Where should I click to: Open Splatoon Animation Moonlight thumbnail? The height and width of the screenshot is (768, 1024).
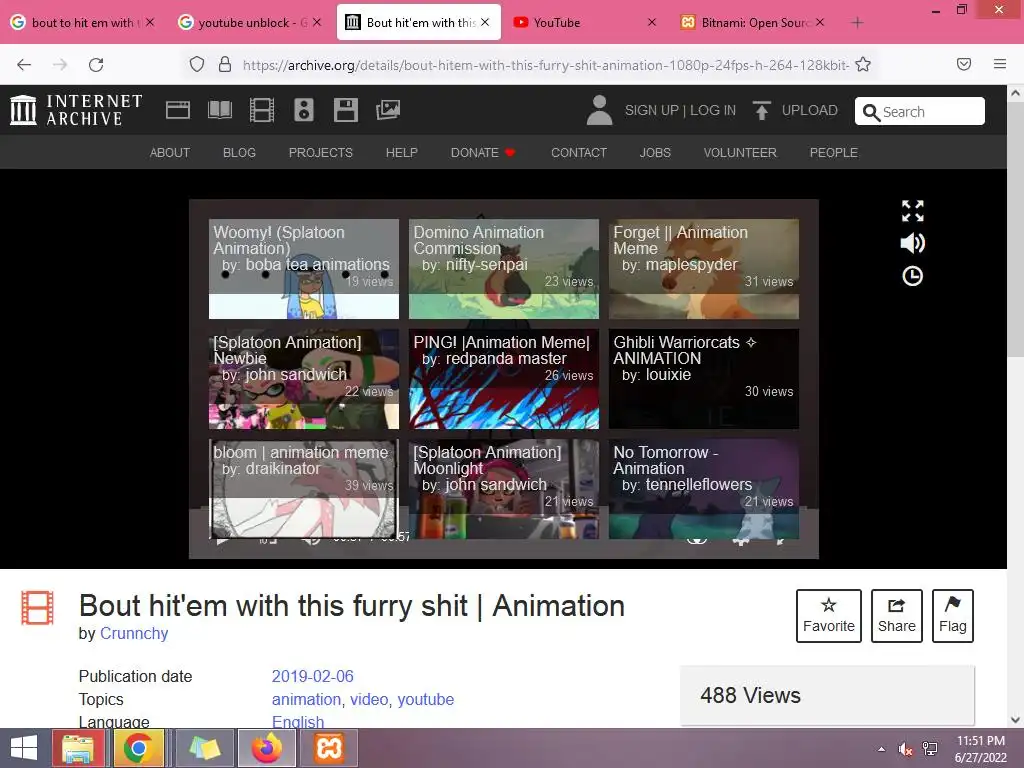(x=504, y=489)
